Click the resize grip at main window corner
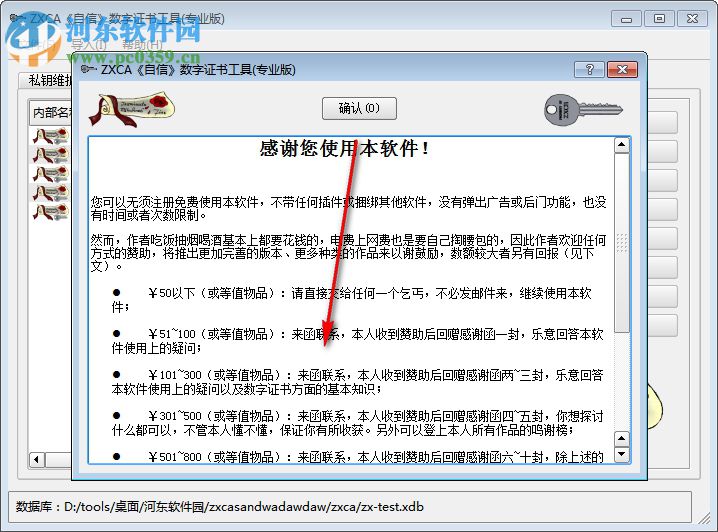The image size is (718, 532). [703, 517]
